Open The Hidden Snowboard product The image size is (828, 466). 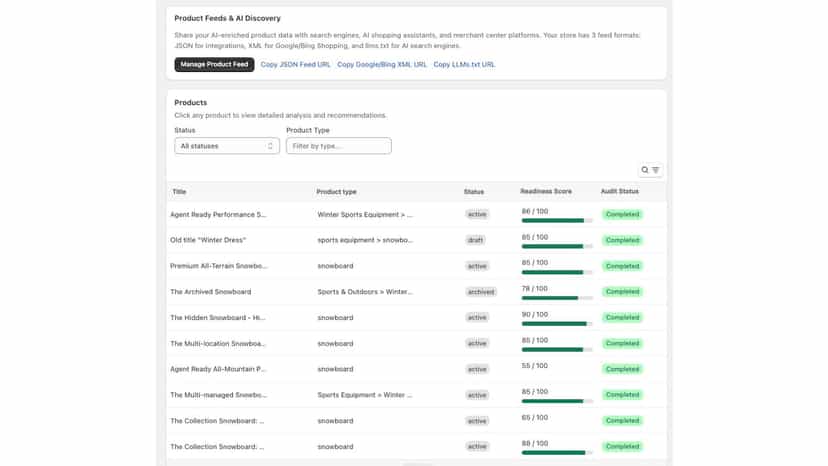click(x=218, y=318)
